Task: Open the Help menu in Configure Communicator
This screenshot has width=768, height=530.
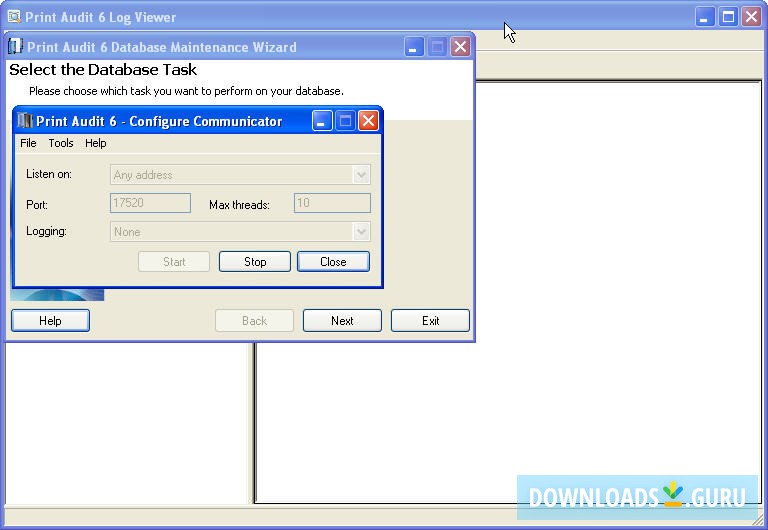Action: pos(96,143)
